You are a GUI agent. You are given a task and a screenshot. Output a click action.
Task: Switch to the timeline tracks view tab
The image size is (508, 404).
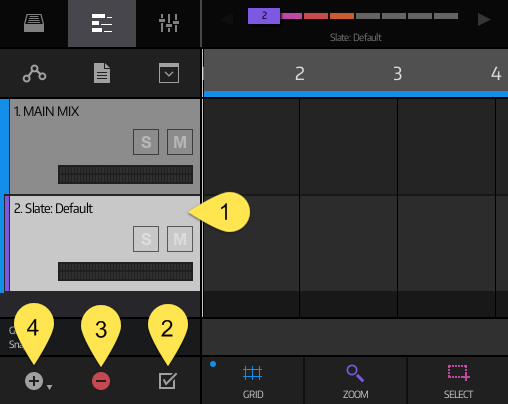(102, 23)
